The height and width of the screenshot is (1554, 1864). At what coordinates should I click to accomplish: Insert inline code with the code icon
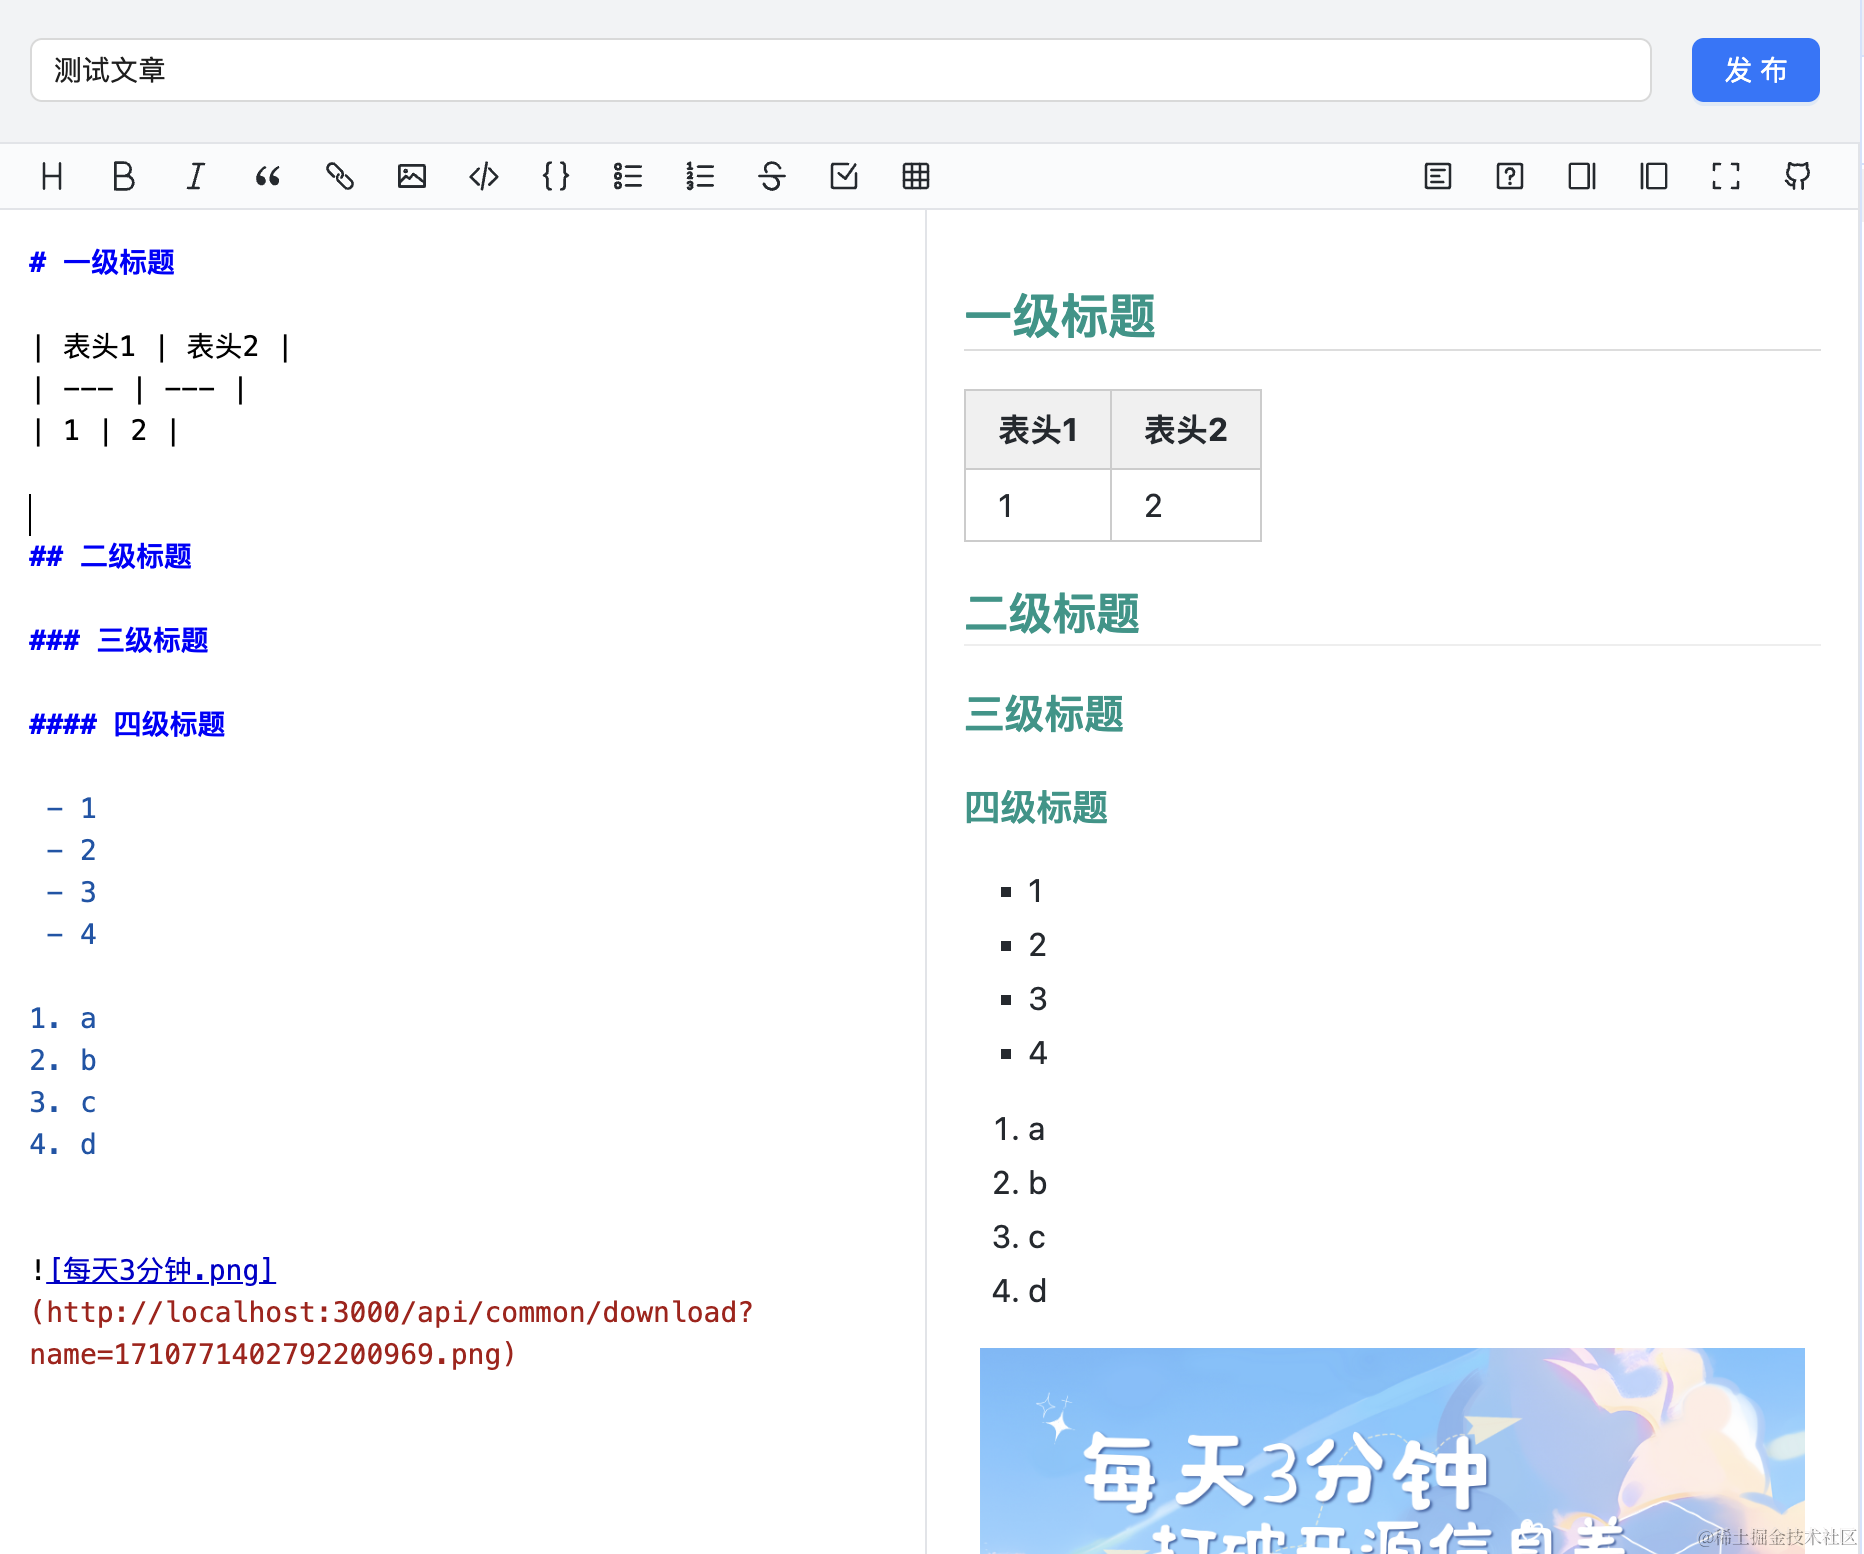[484, 177]
